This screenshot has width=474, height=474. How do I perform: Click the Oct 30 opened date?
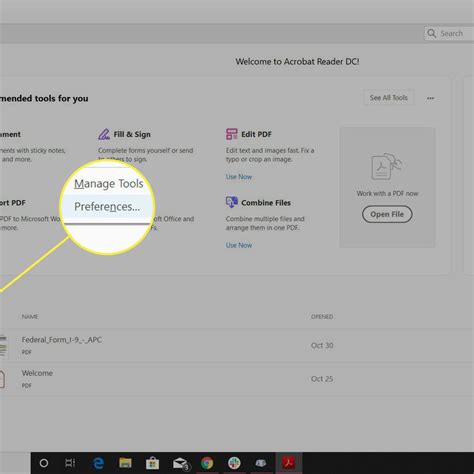(322, 345)
